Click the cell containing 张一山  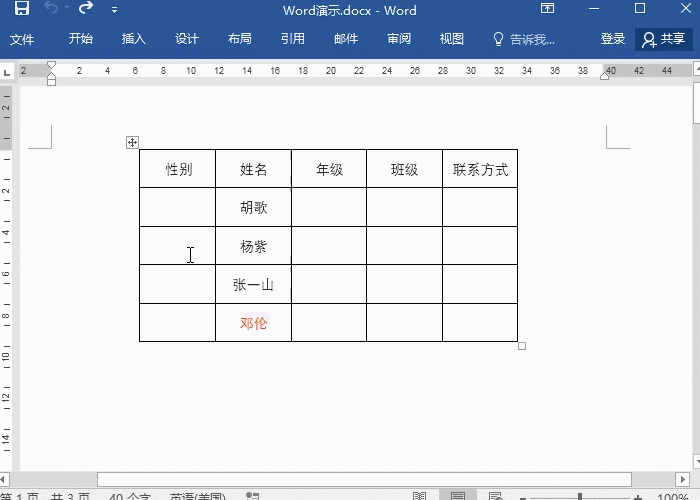(x=253, y=284)
